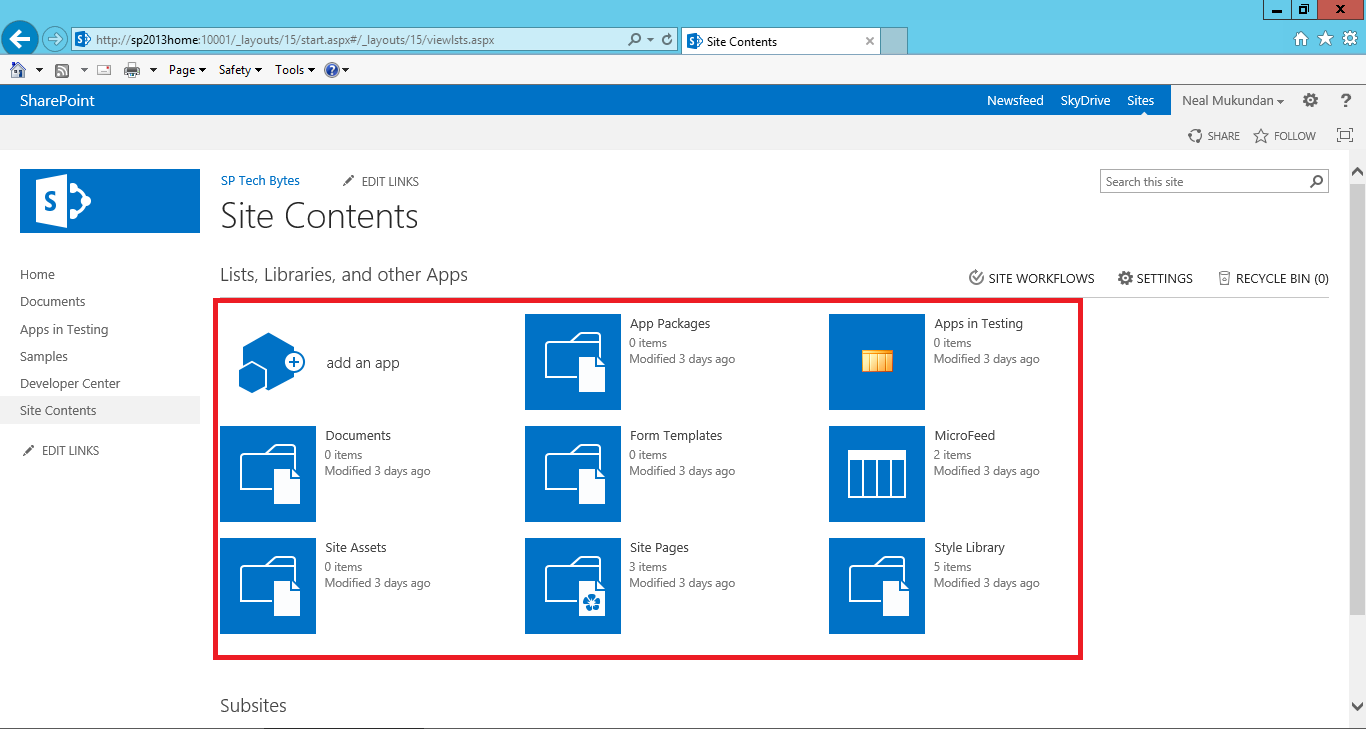Viewport: 1366px width, 729px height.
Task: Expand the address bar autocomplete dropdown arrow
Action: click(x=649, y=40)
